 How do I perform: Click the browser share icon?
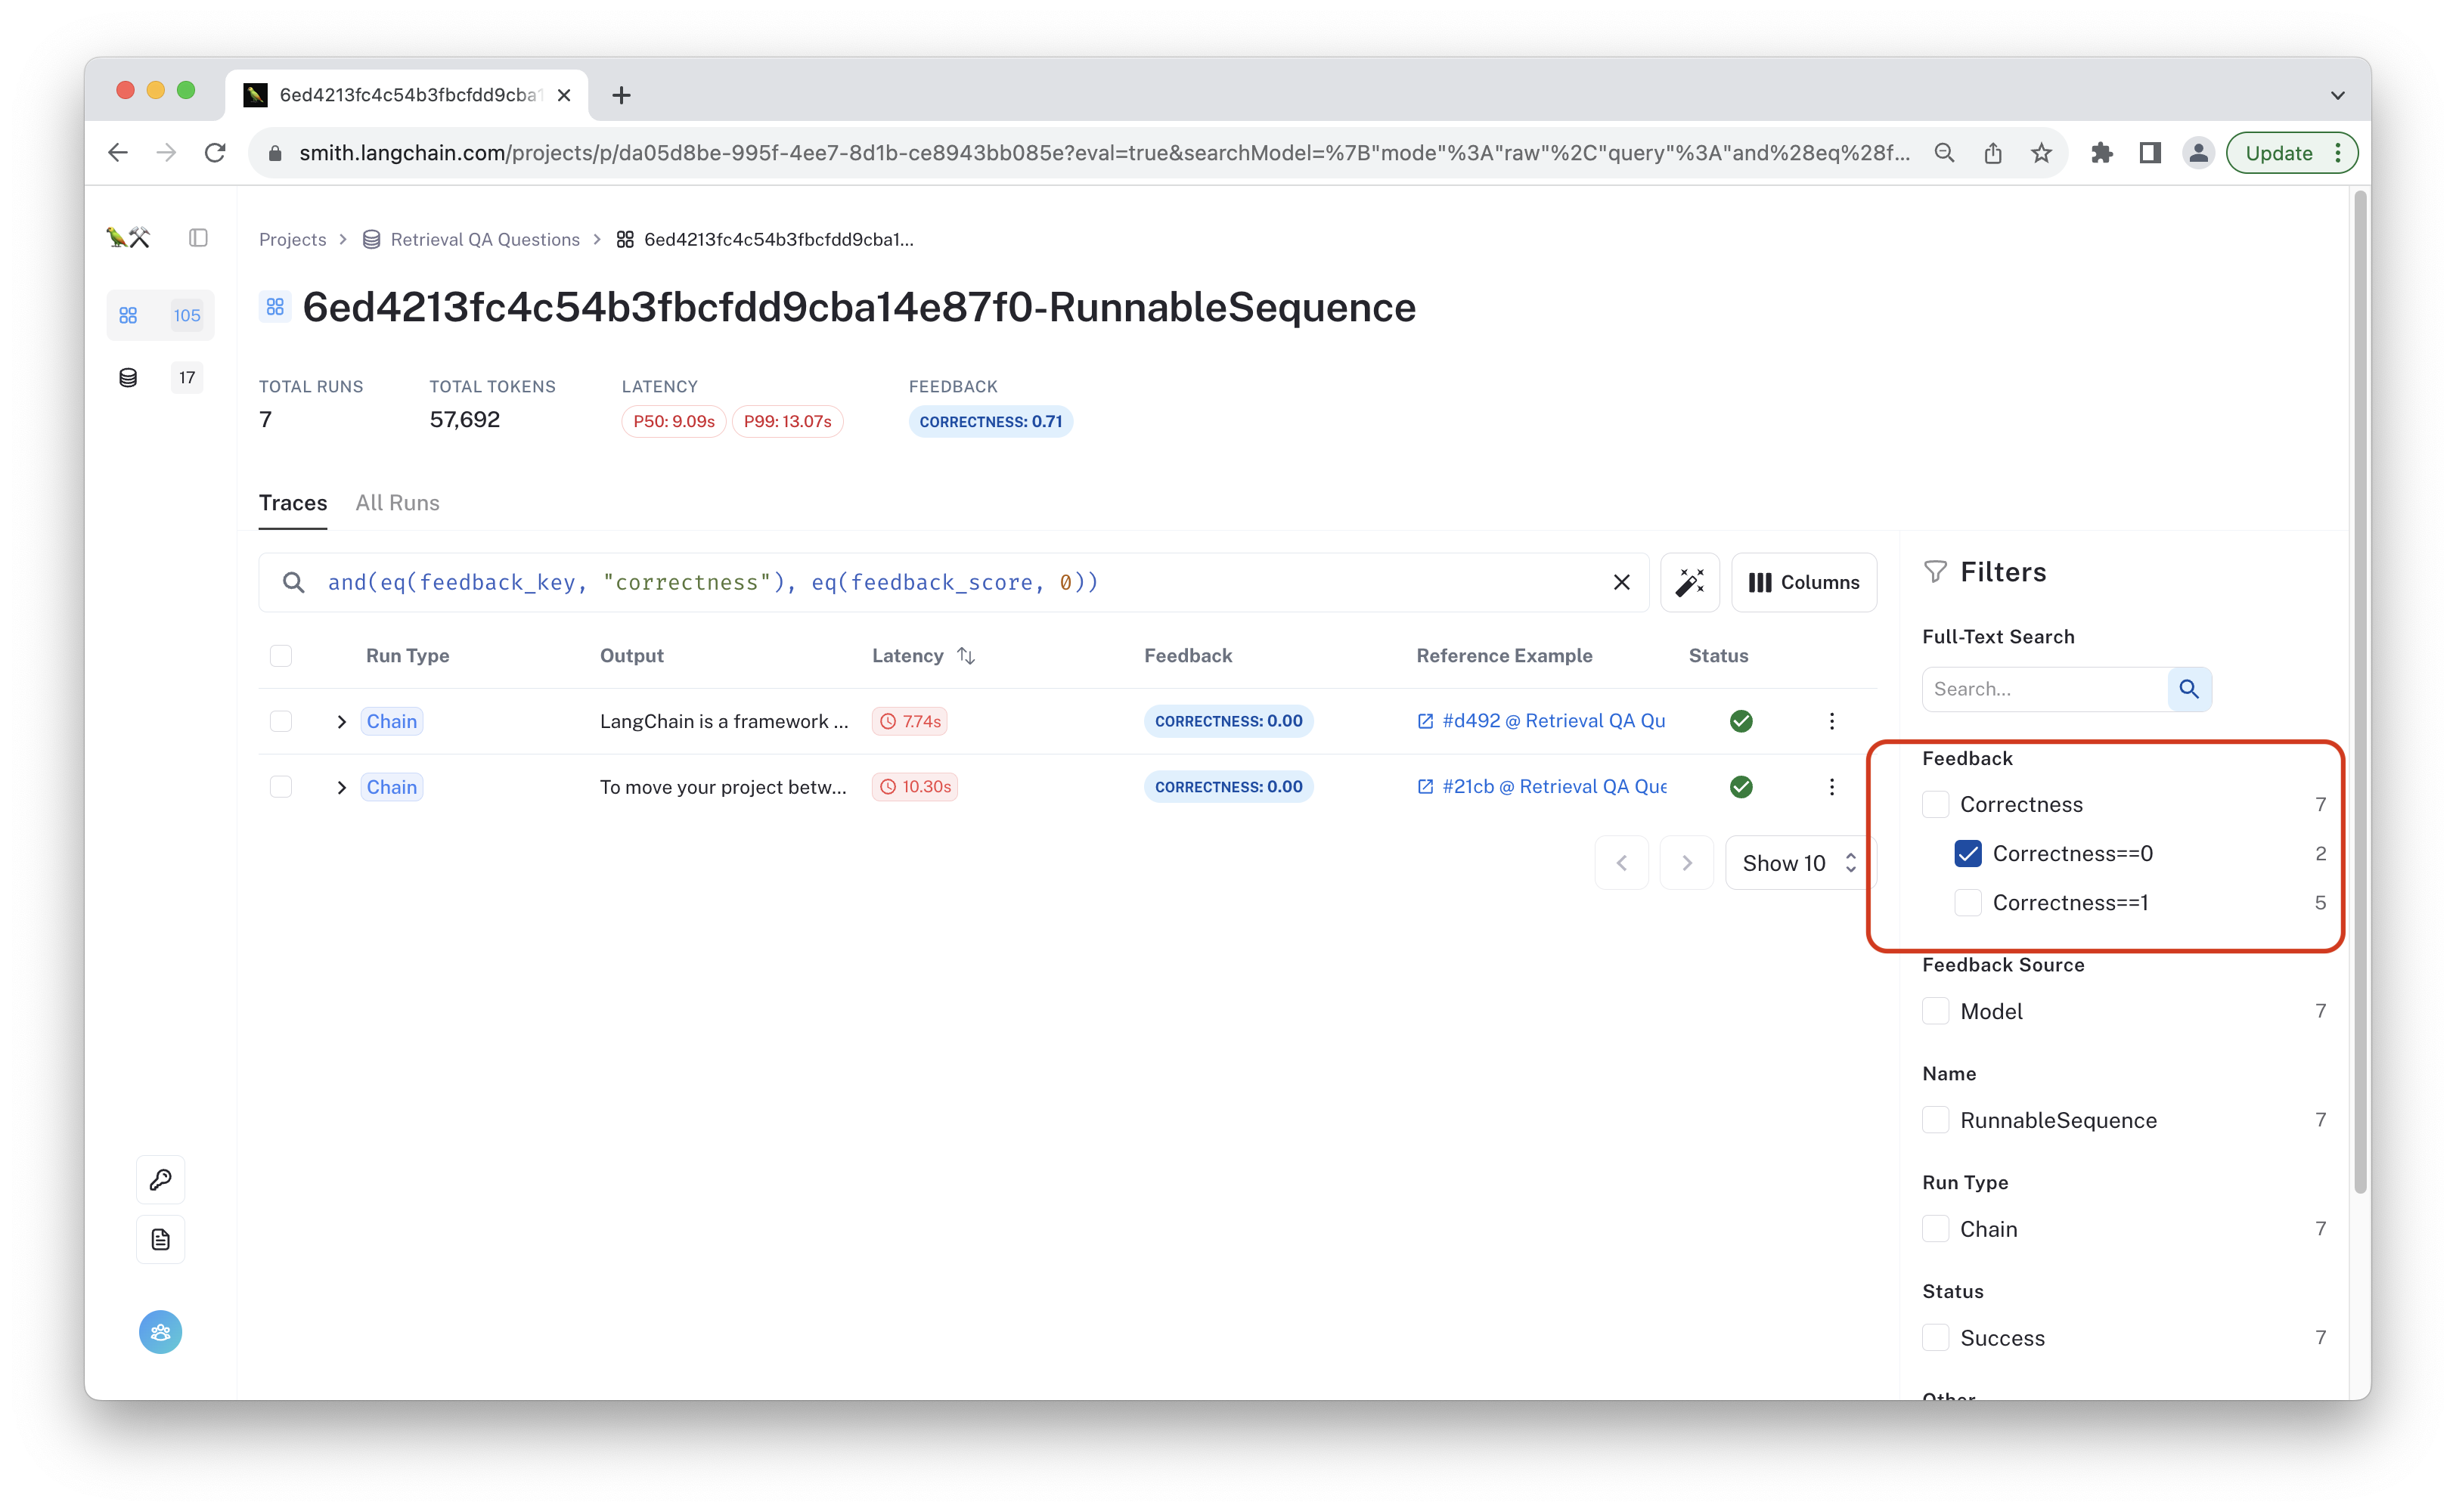click(1993, 153)
